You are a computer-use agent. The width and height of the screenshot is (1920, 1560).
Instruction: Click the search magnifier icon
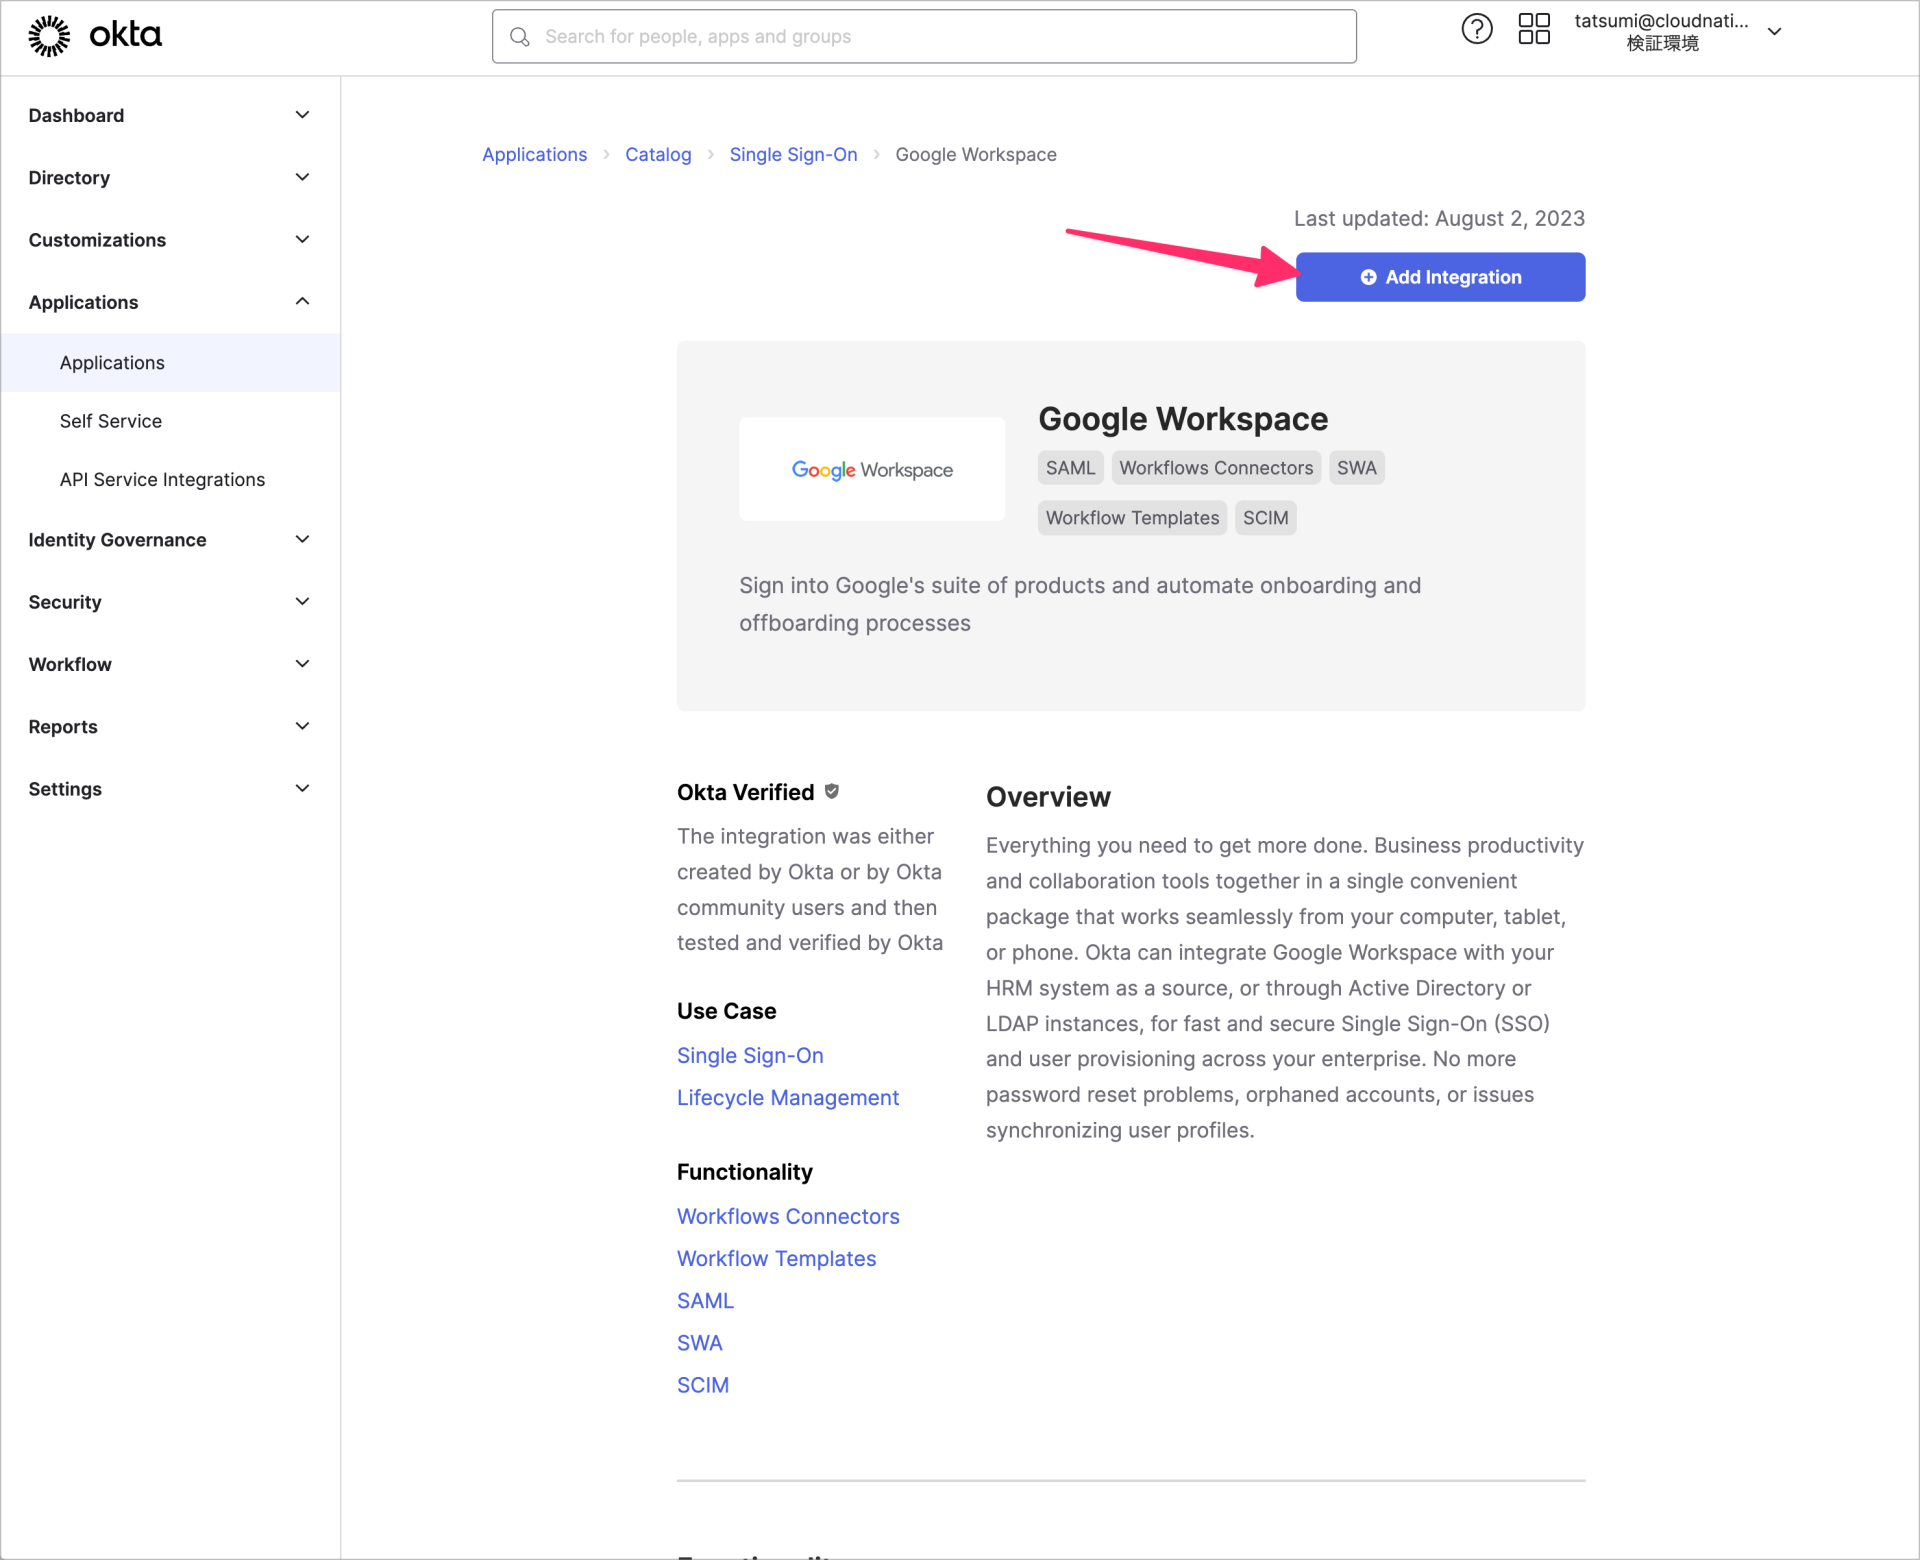[520, 36]
